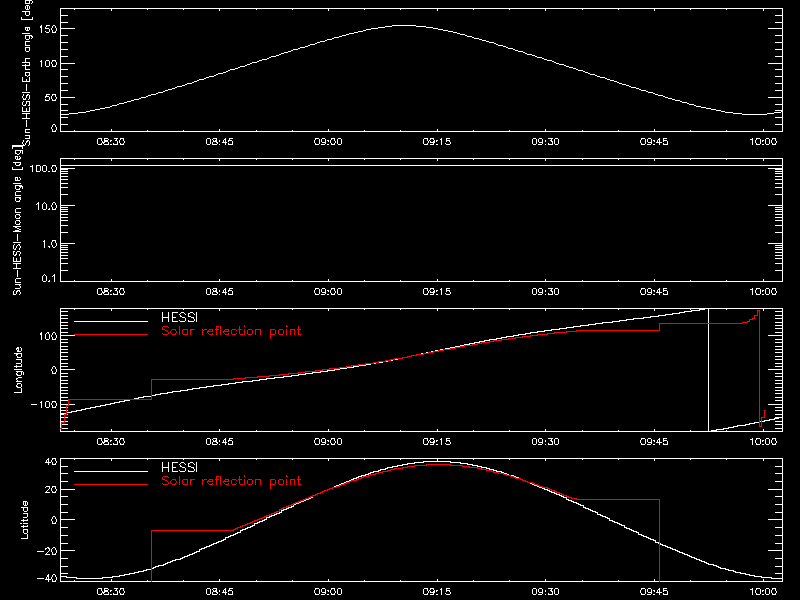Click the Sun-HESSI-Moon angle axis title
Screen dimensions: 800x600
(x=17, y=220)
